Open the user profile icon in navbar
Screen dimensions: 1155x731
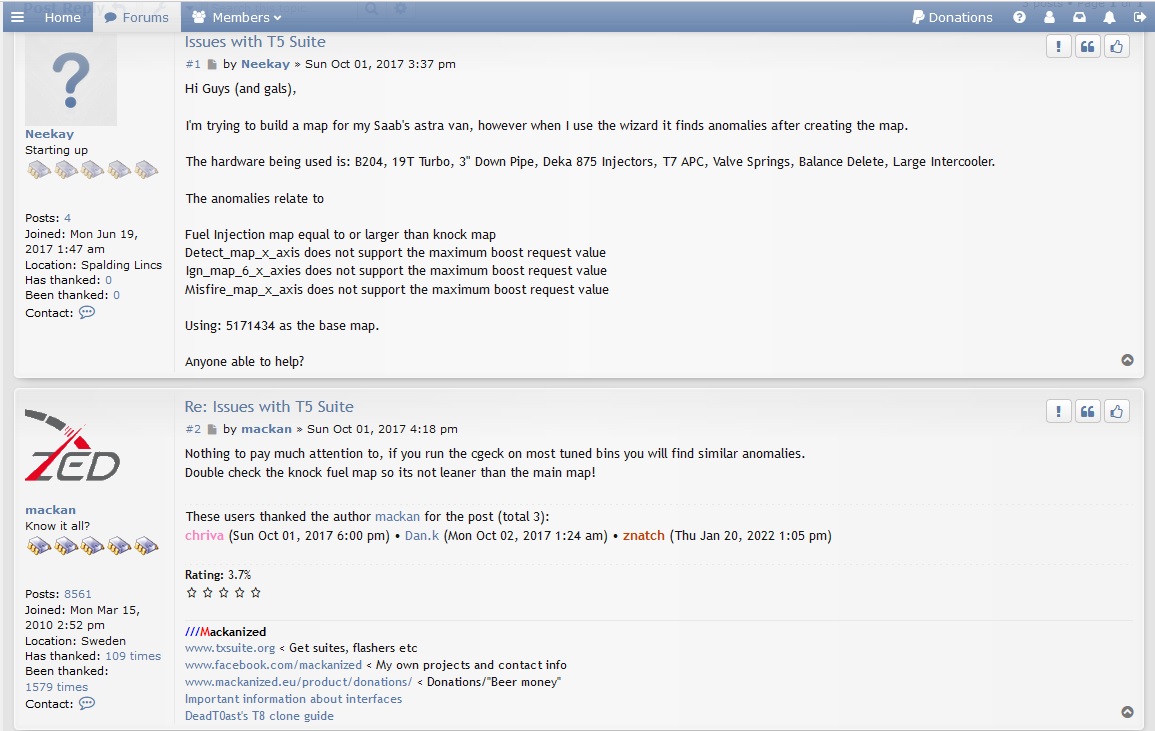coord(1050,17)
